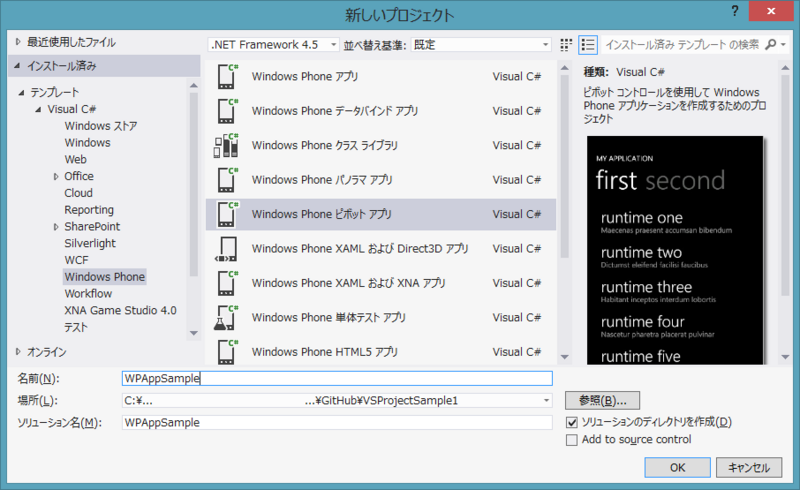Enable Add to source control checkbox

click(572, 440)
